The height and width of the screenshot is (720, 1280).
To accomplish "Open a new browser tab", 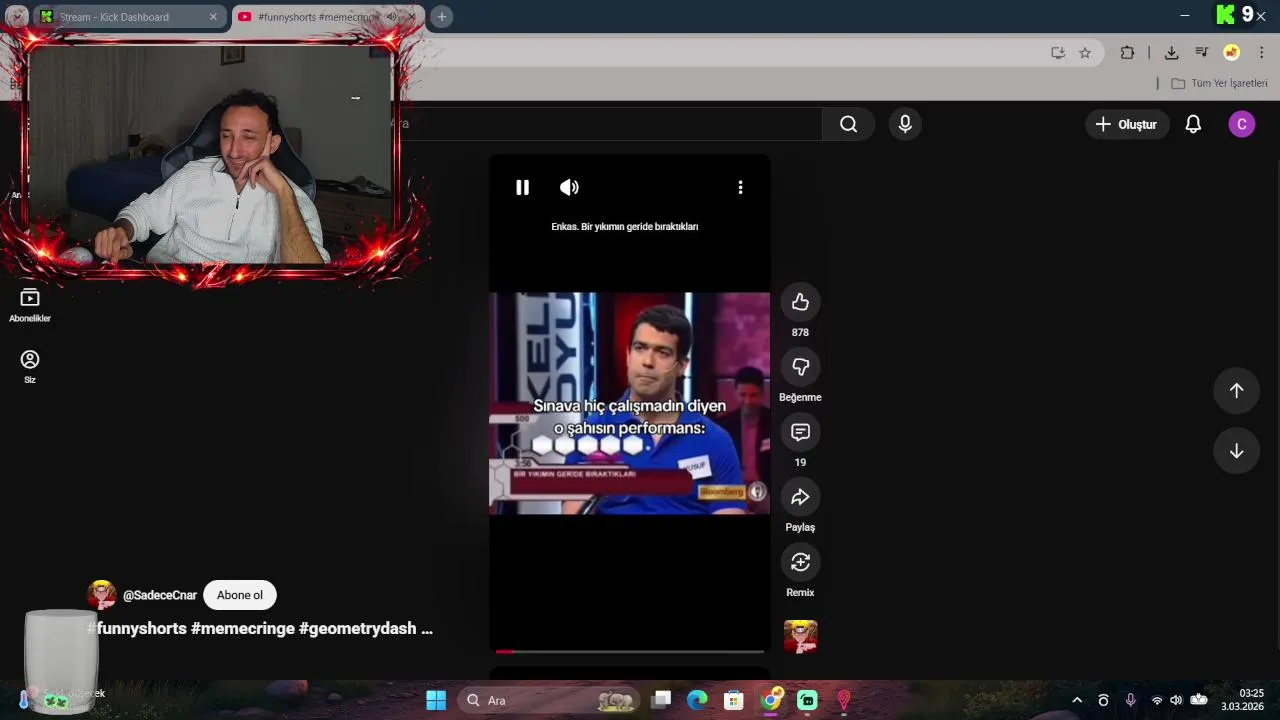I will (441, 17).
